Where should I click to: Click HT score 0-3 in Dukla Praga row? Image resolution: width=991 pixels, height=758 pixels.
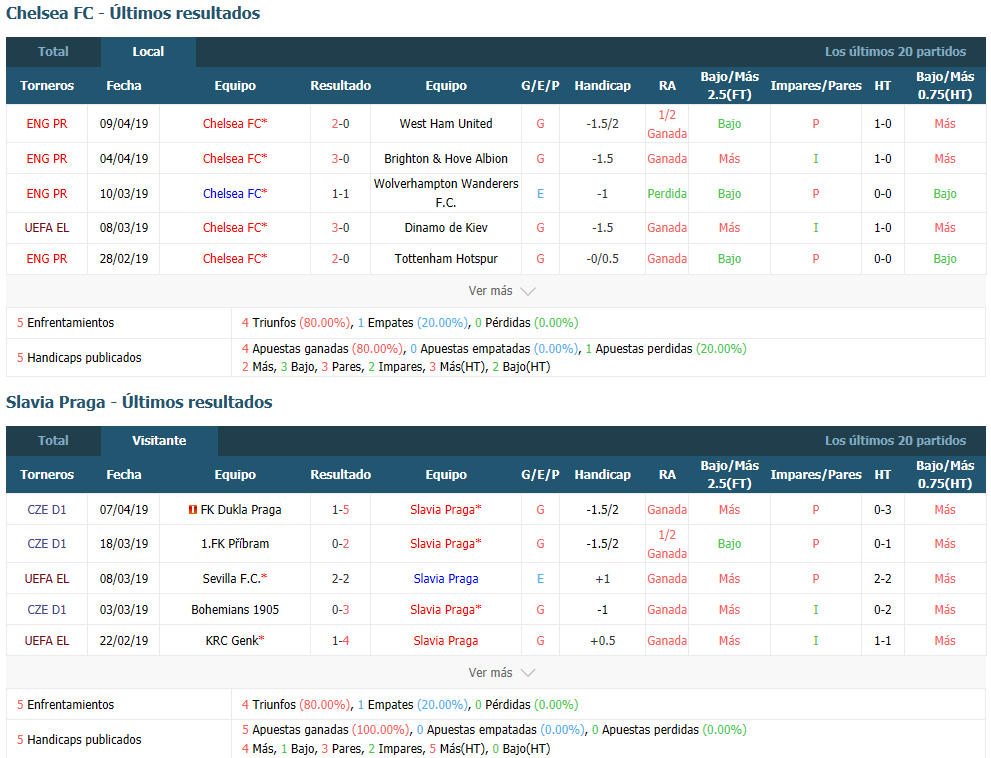(x=882, y=510)
